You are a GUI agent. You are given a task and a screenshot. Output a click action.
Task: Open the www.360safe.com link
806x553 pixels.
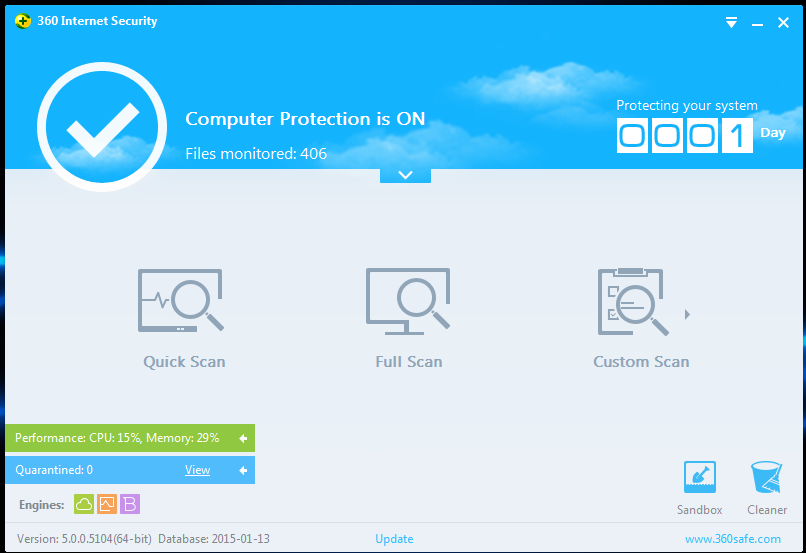(x=732, y=539)
